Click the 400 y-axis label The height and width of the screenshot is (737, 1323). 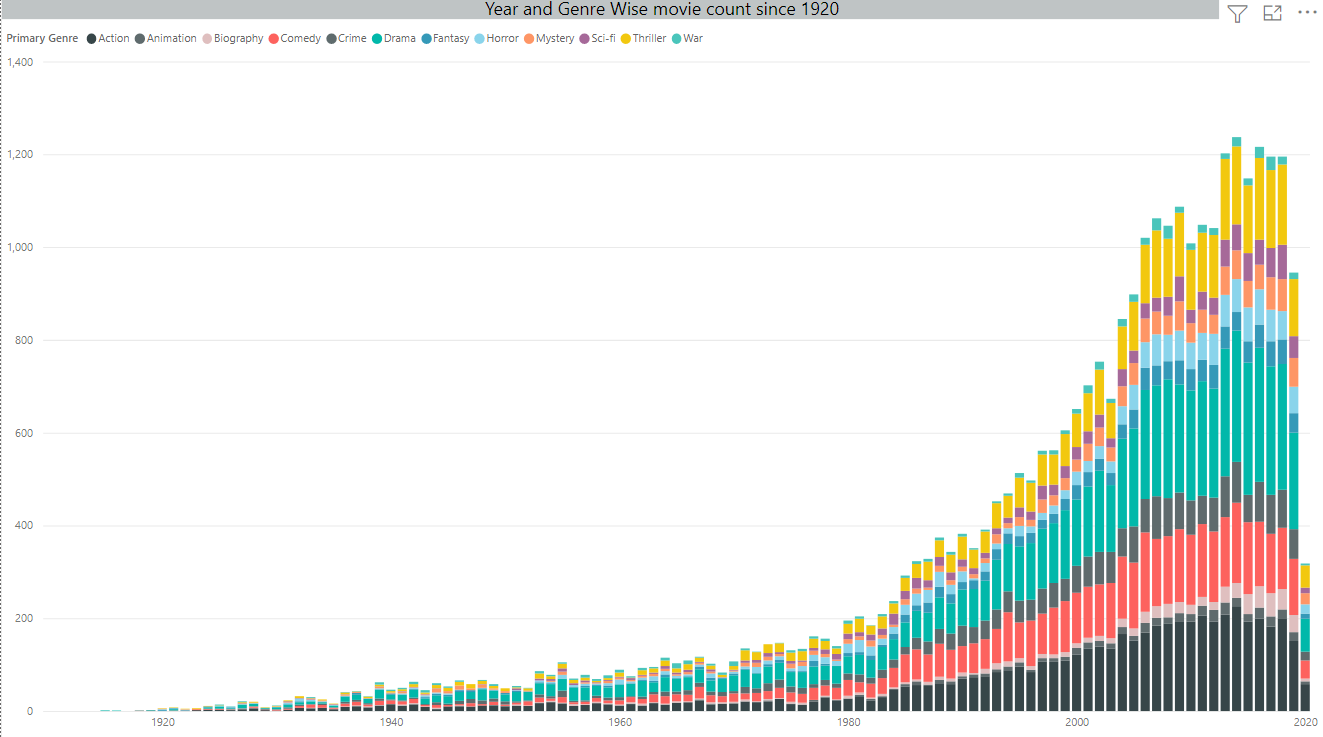[x=25, y=526]
